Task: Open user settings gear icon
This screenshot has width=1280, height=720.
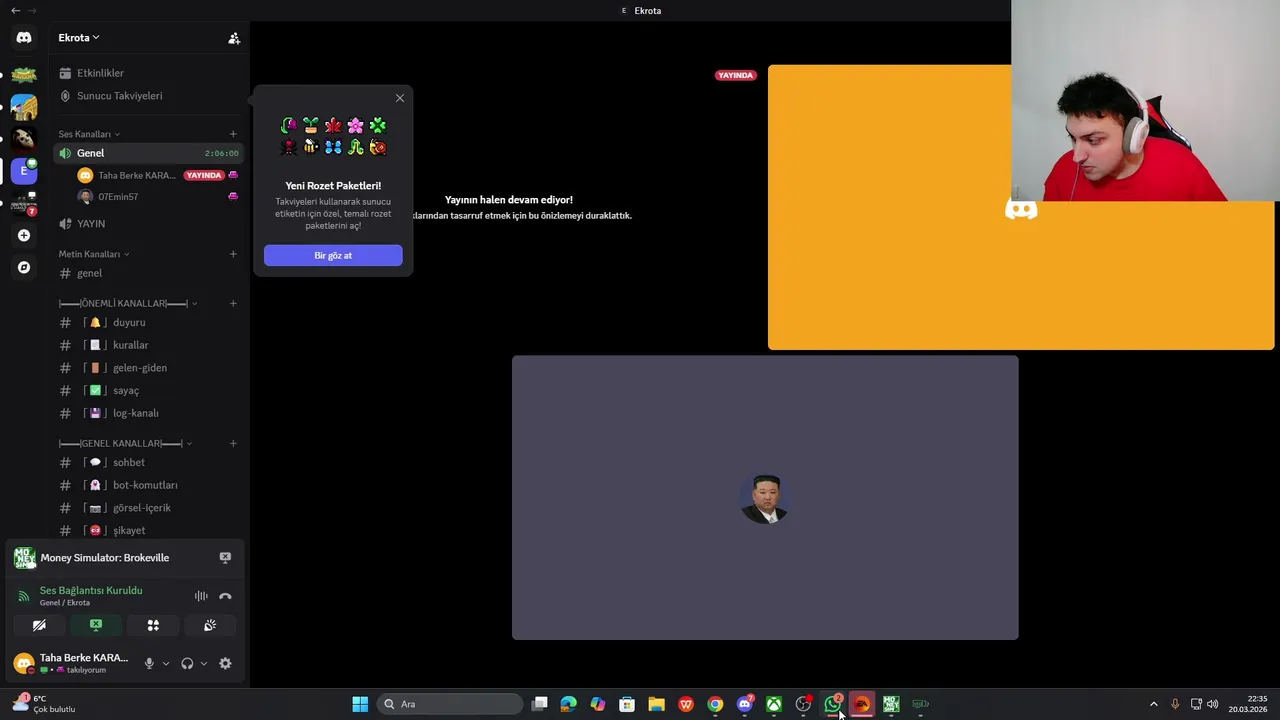Action: click(x=225, y=663)
